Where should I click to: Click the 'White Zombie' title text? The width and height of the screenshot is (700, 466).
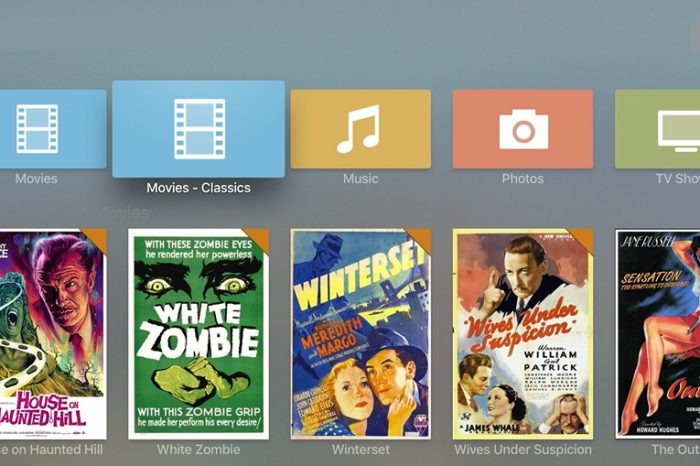tap(199, 449)
